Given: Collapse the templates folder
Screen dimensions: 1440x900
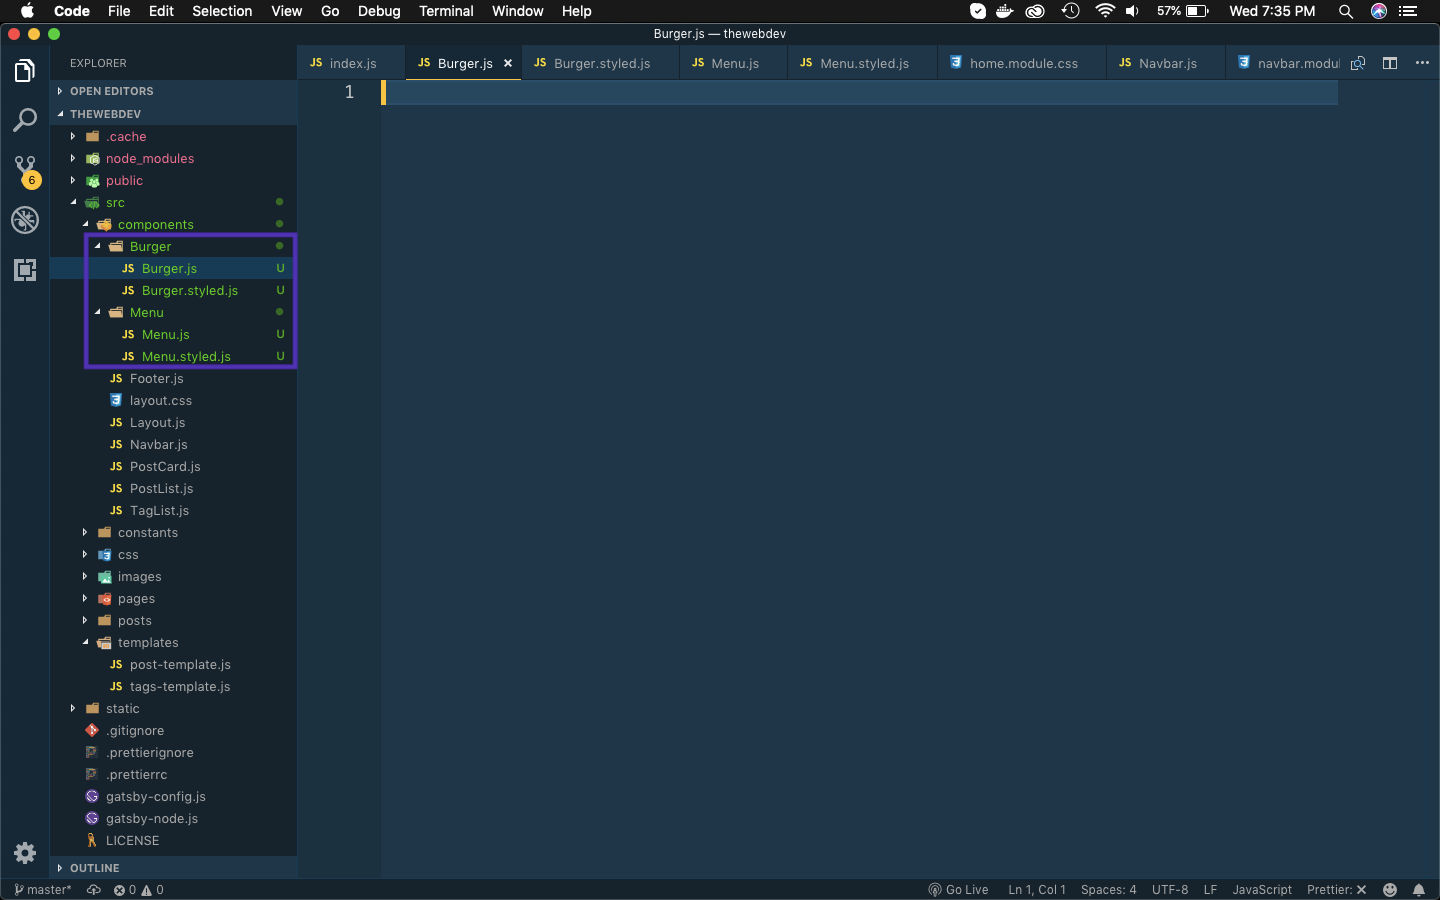Looking at the screenshot, I should (173, 642).
